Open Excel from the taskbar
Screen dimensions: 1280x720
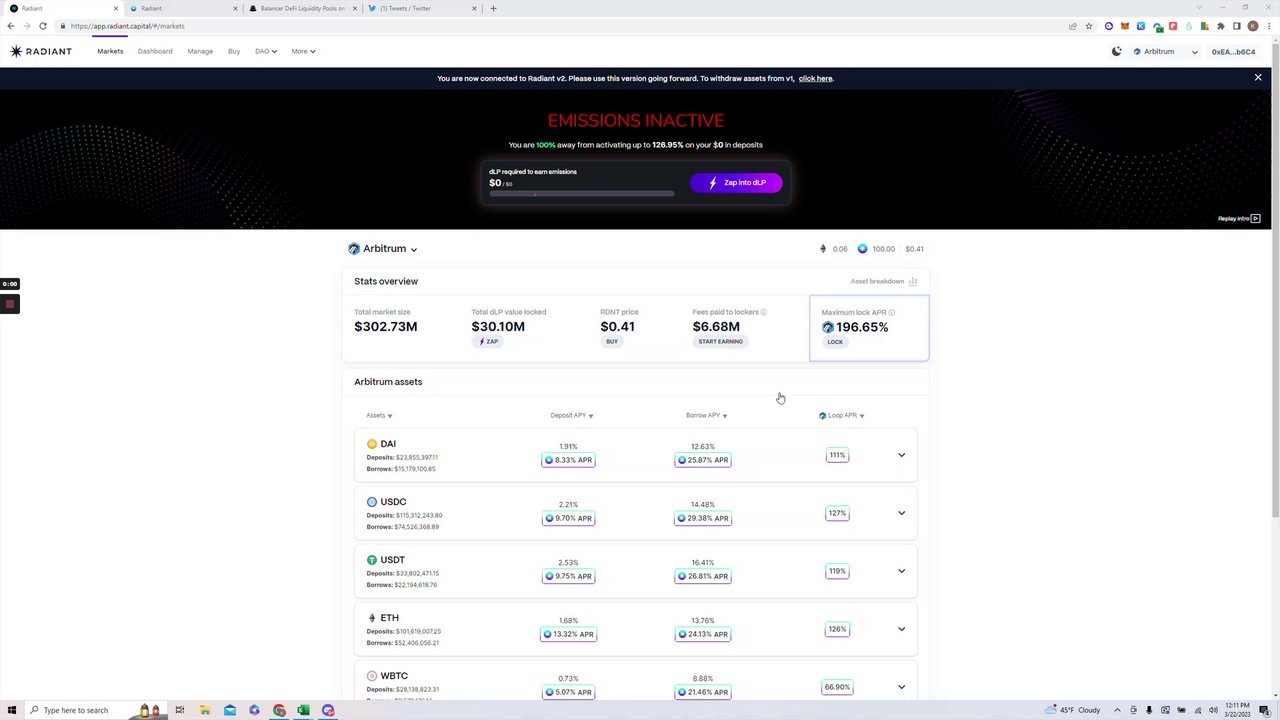point(303,710)
